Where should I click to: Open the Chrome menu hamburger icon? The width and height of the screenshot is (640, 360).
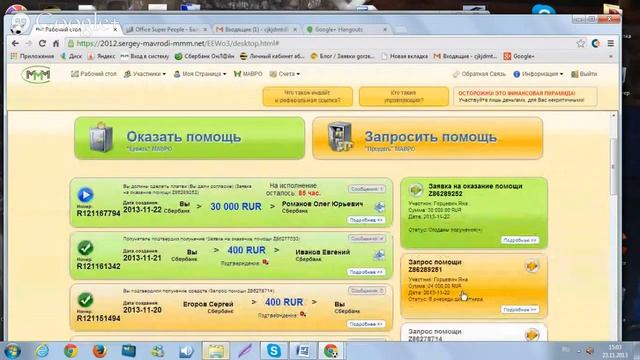point(611,43)
